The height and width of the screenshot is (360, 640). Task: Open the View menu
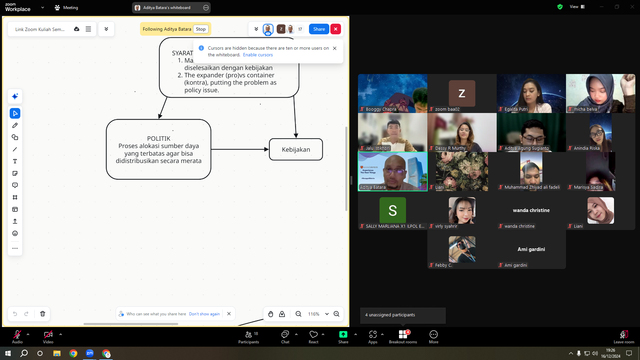pyautogui.click(x=577, y=7)
